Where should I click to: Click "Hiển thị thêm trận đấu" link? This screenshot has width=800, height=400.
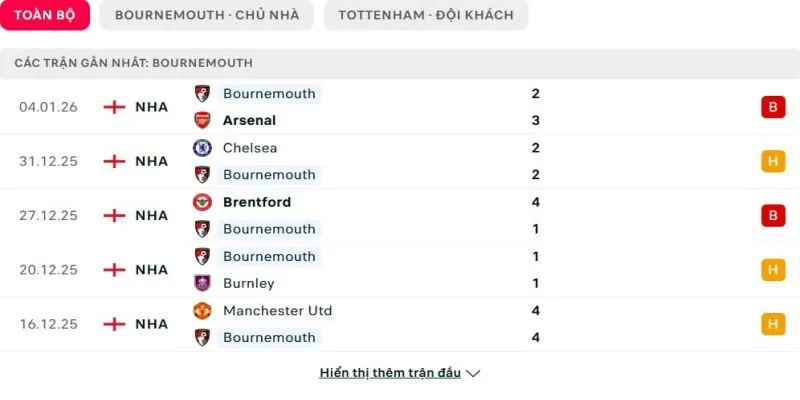[390, 373]
